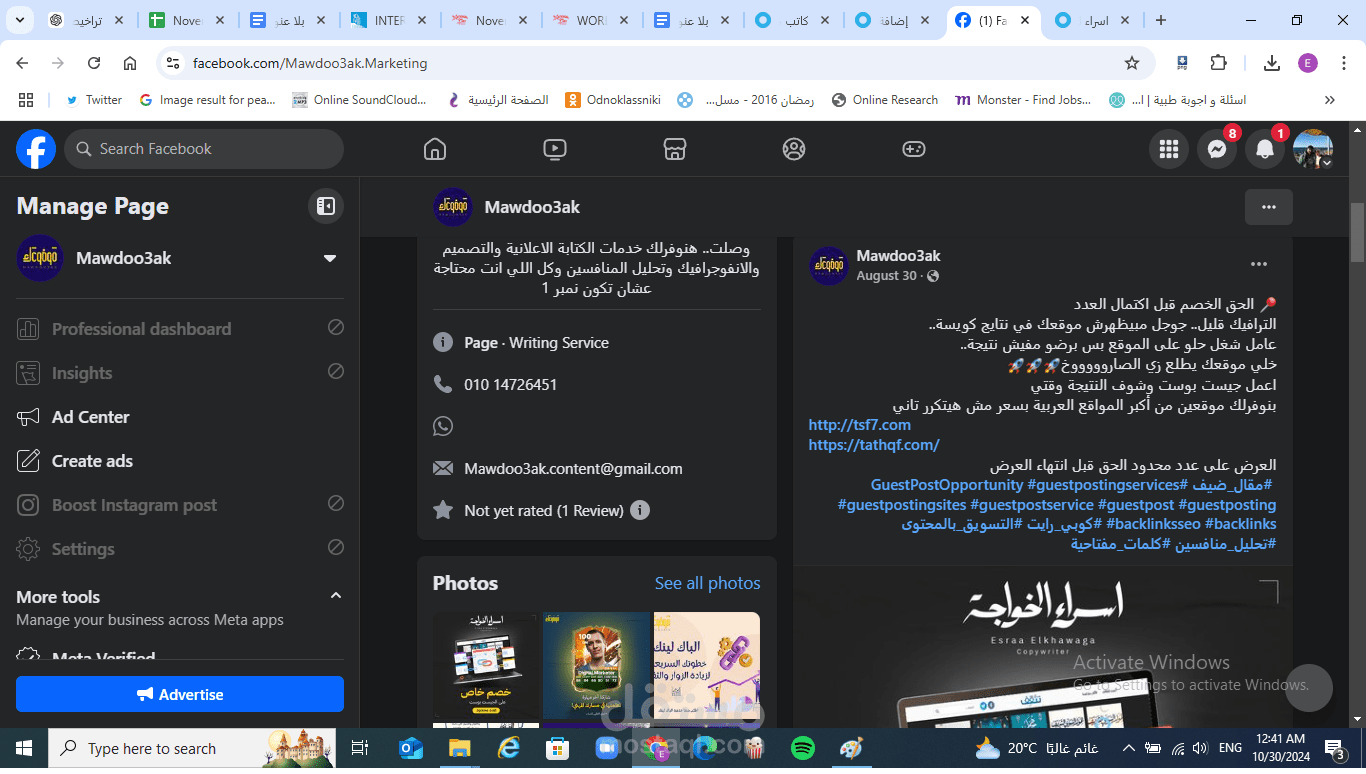Collapse the Manage Page sidebar icon
The image size is (1366, 774).
pyautogui.click(x=326, y=206)
